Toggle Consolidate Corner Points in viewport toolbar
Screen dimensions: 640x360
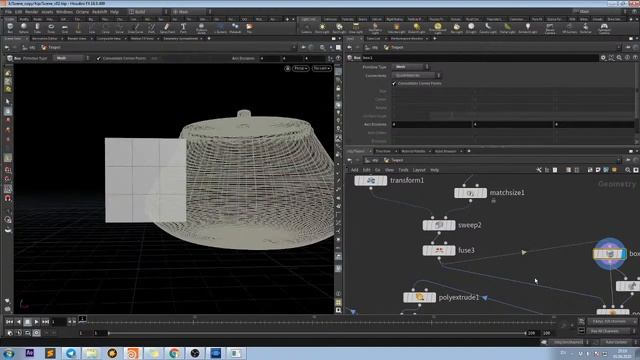99,58
